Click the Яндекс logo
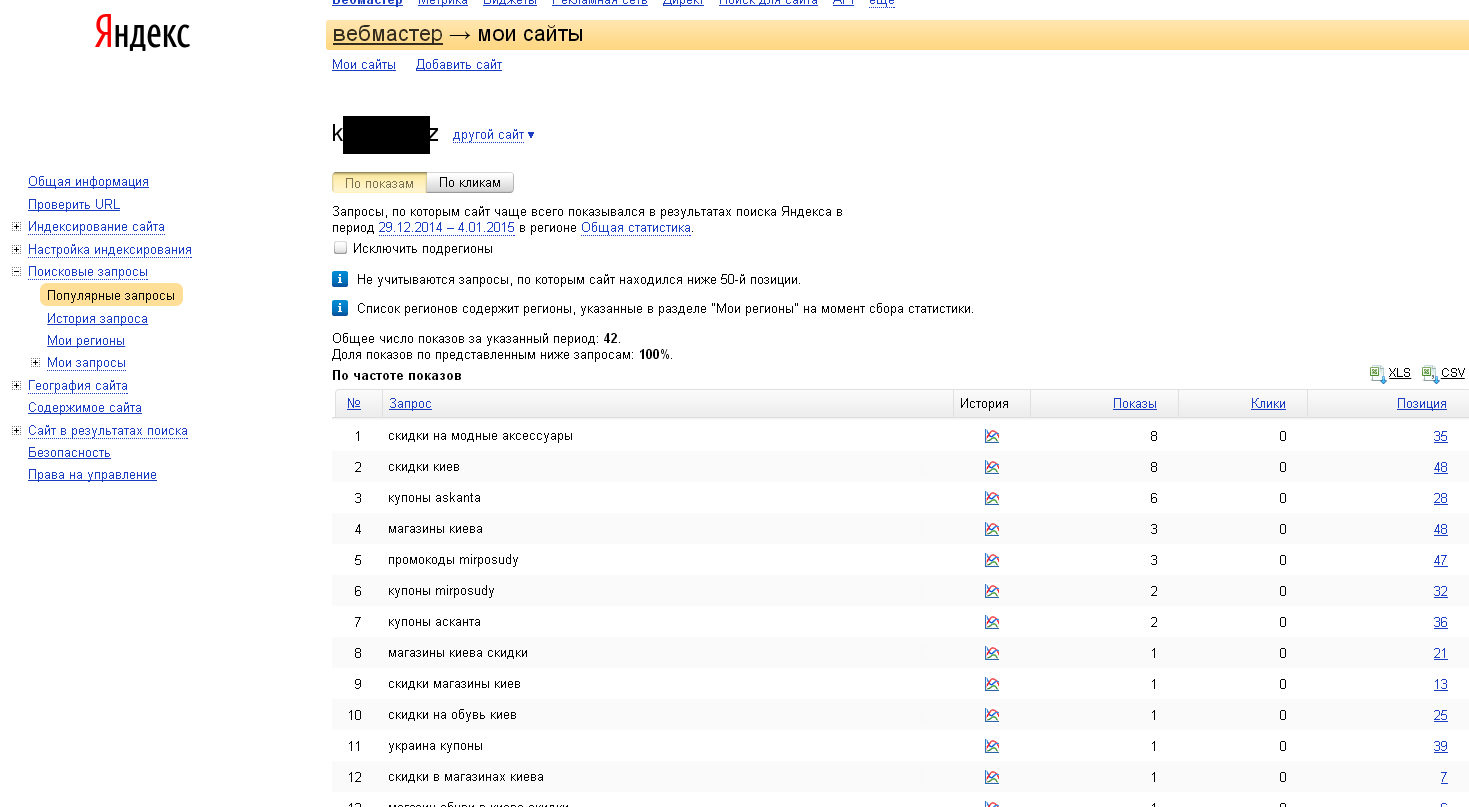Image resolution: width=1469 pixels, height=807 pixels. pos(142,33)
